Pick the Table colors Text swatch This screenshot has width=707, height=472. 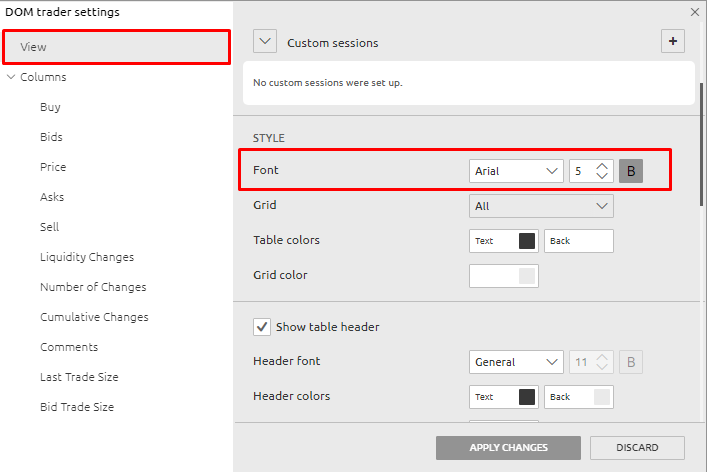click(526, 241)
